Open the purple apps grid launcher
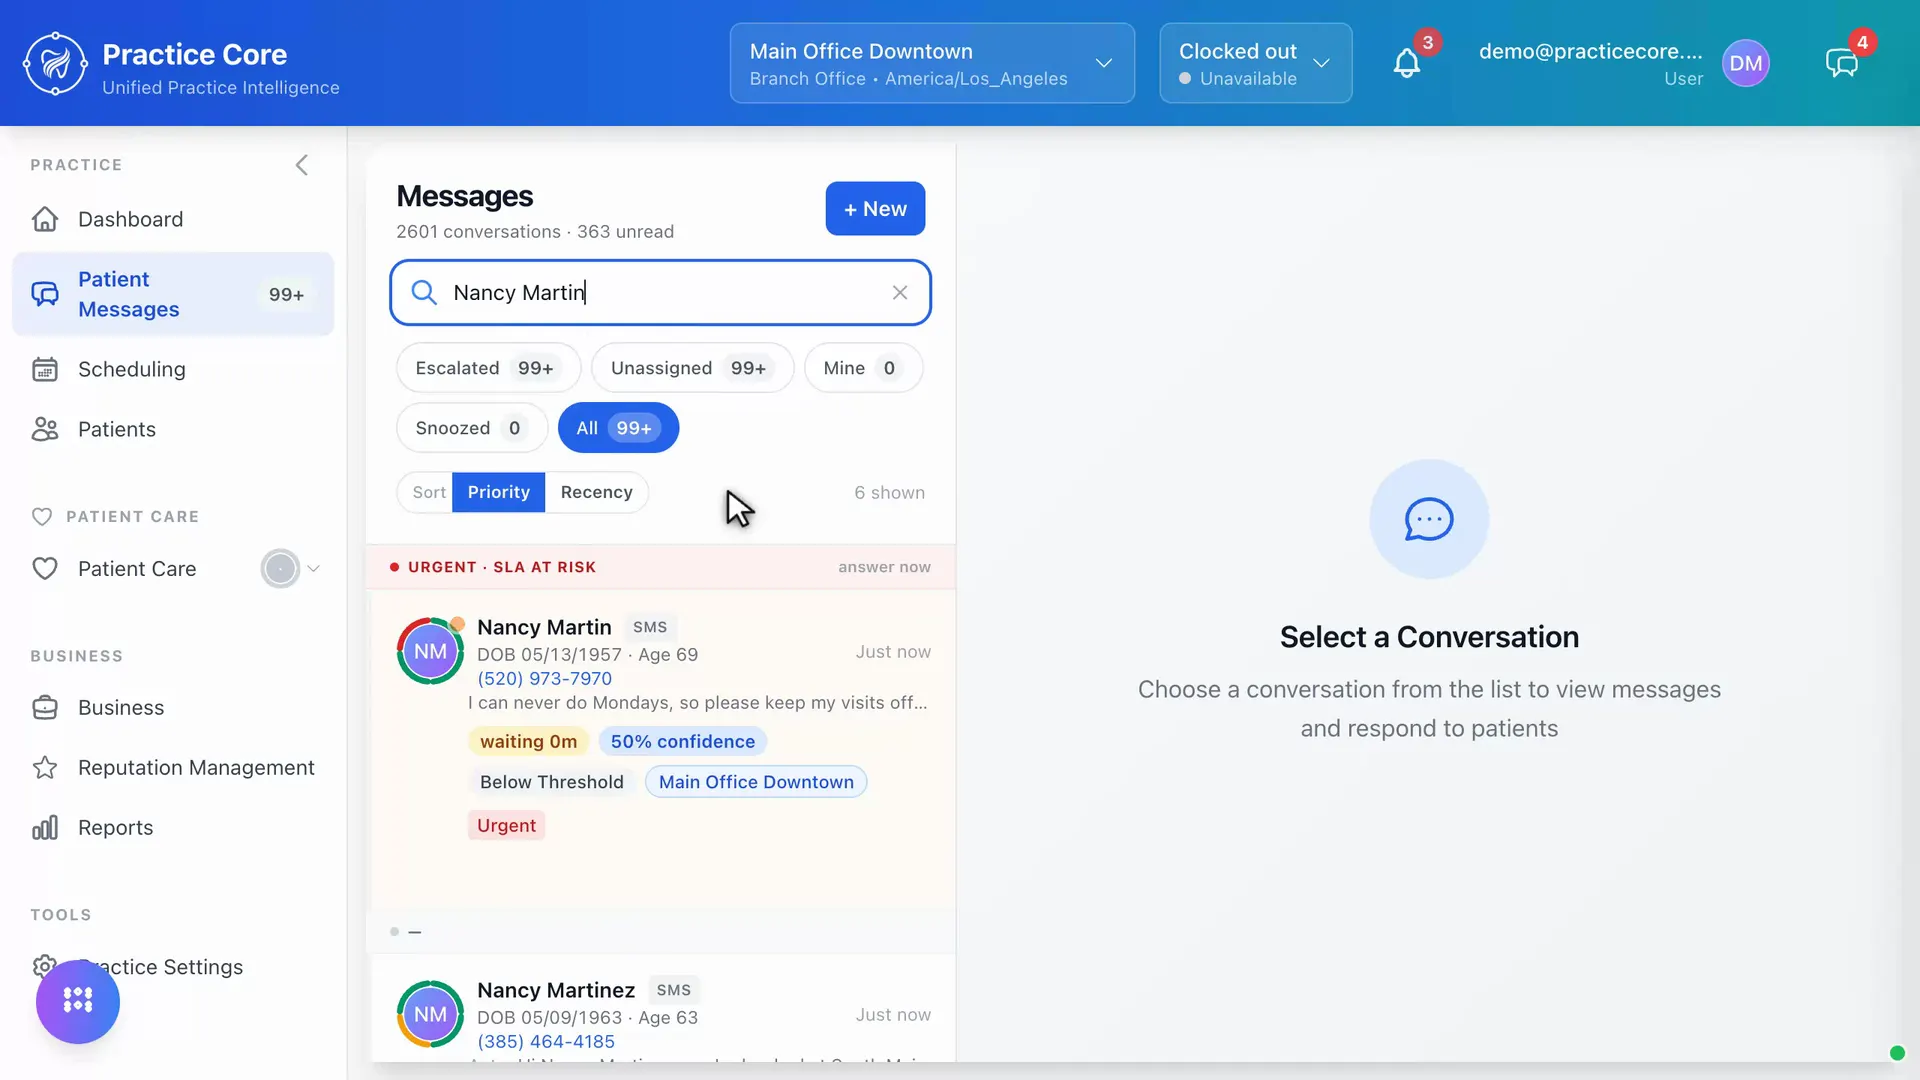The height and width of the screenshot is (1080, 1920). point(78,1001)
